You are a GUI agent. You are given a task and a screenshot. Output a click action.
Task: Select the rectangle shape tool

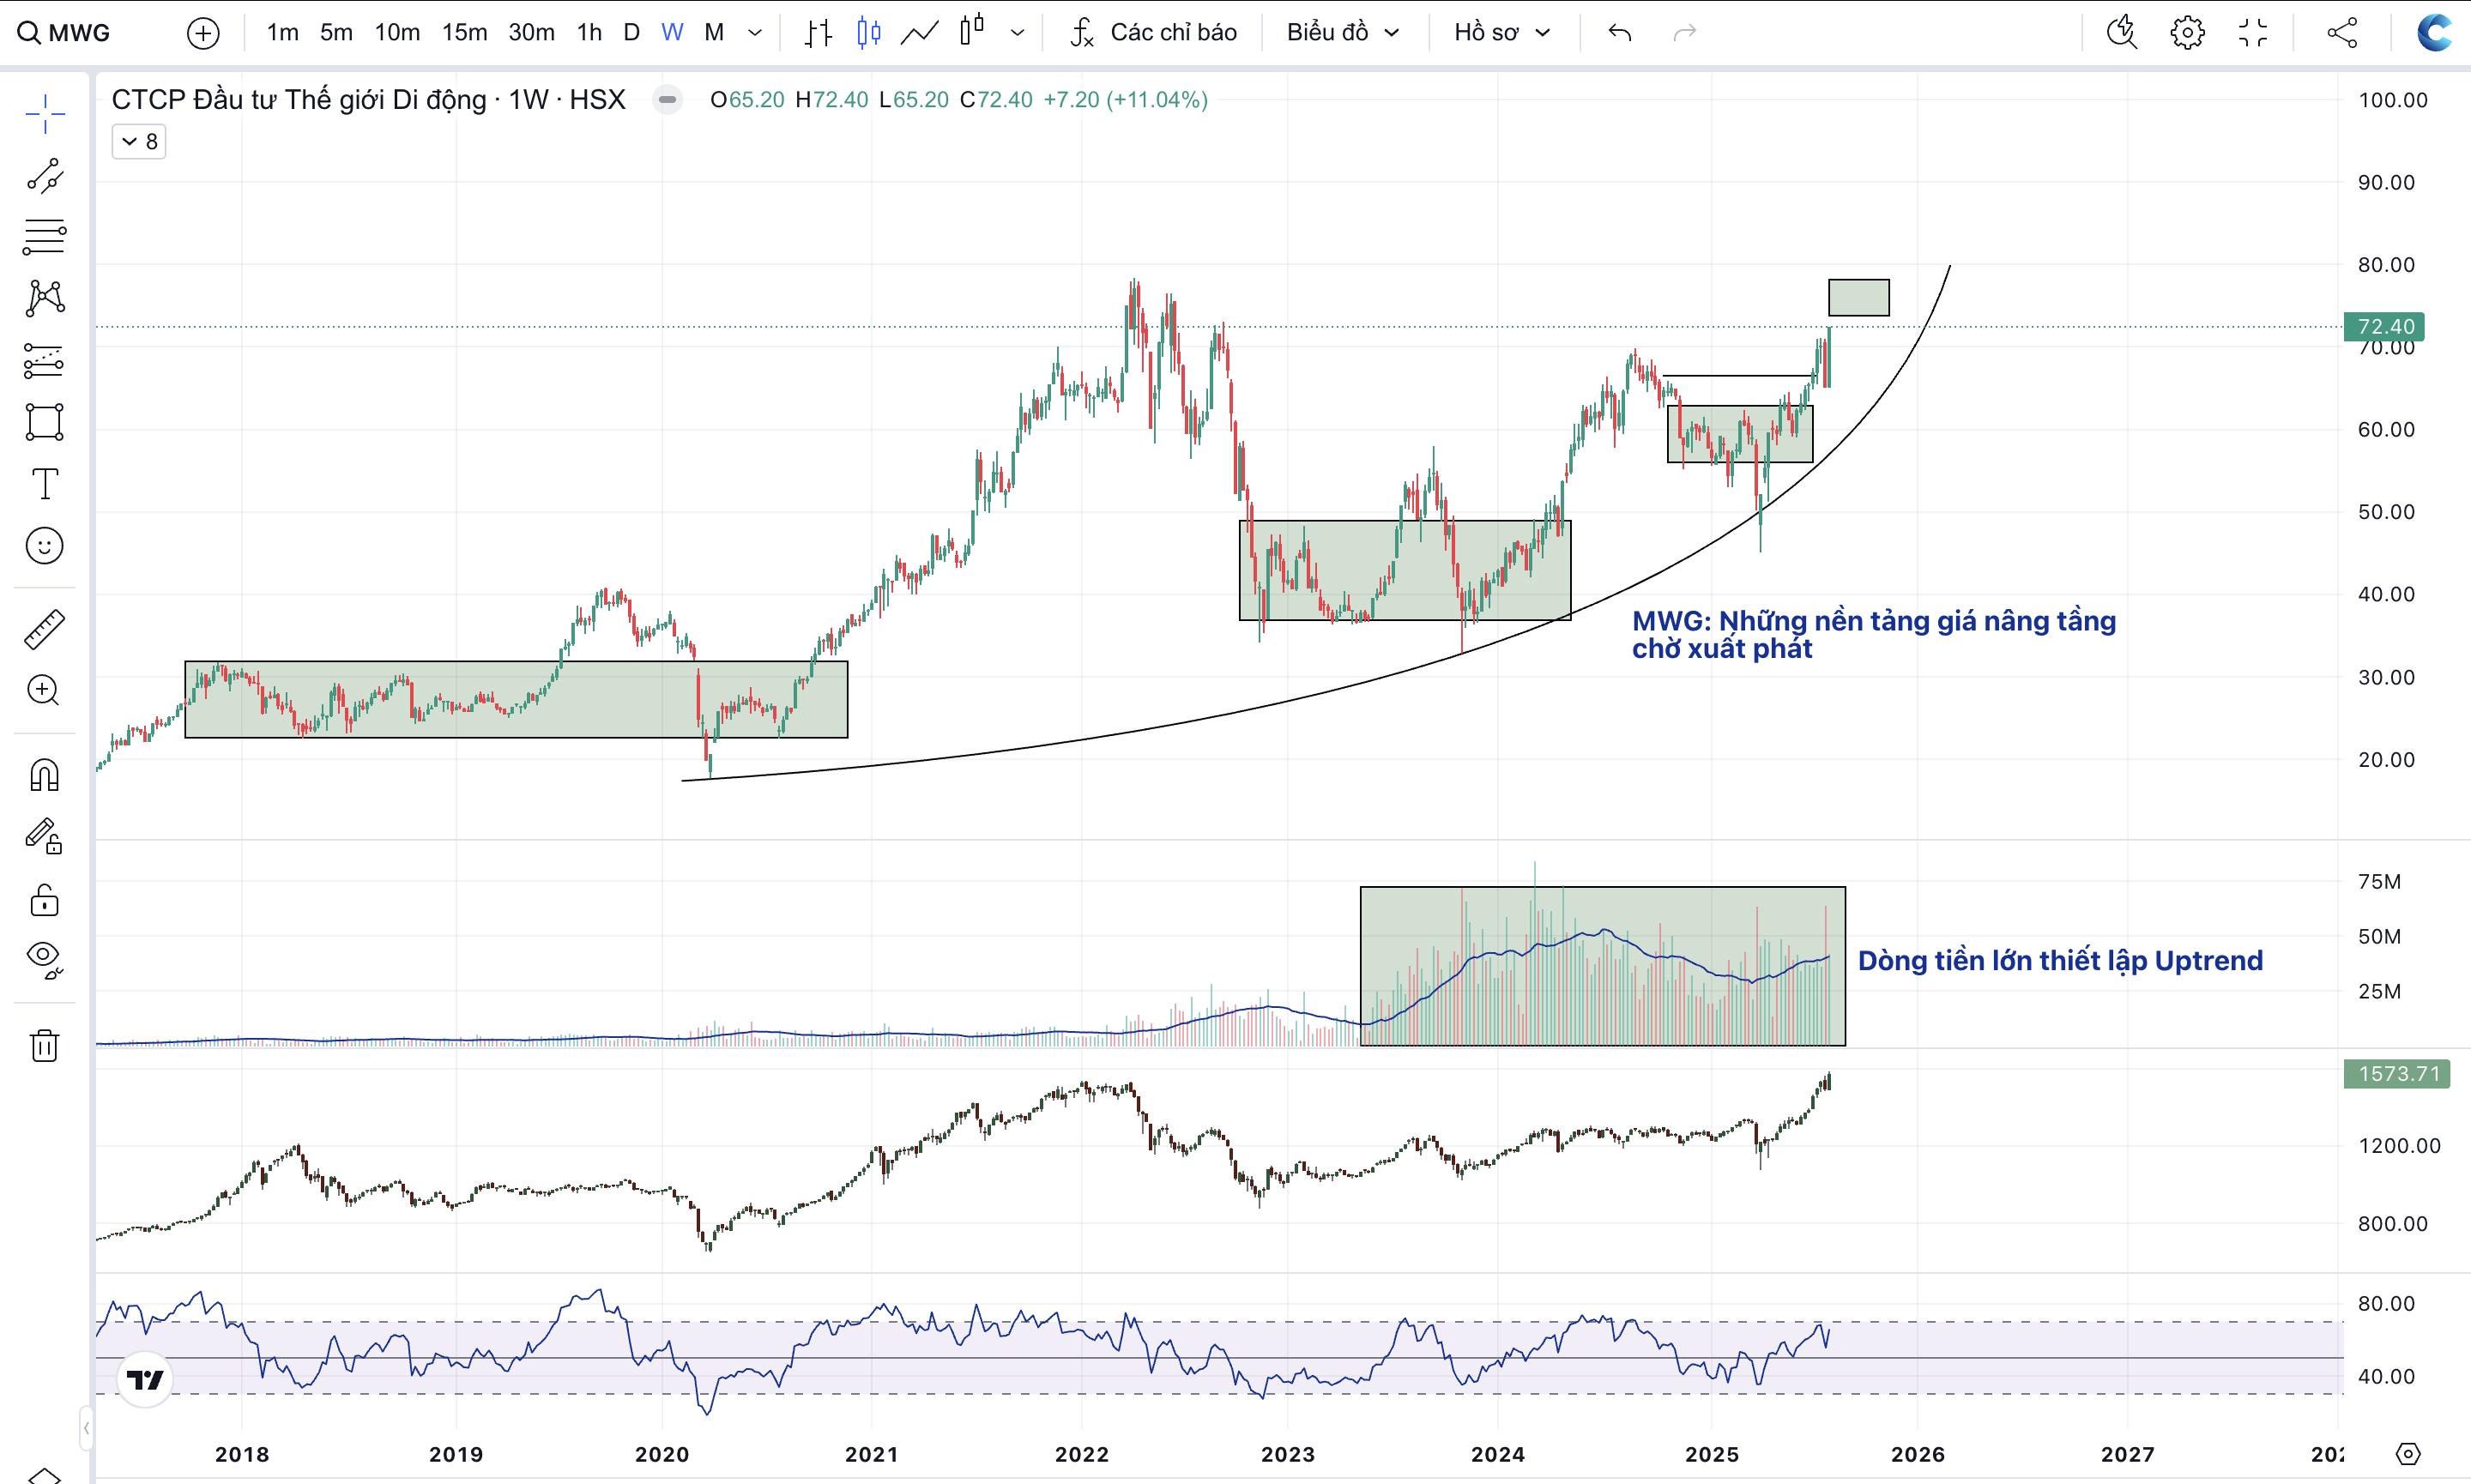pyautogui.click(x=45, y=422)
